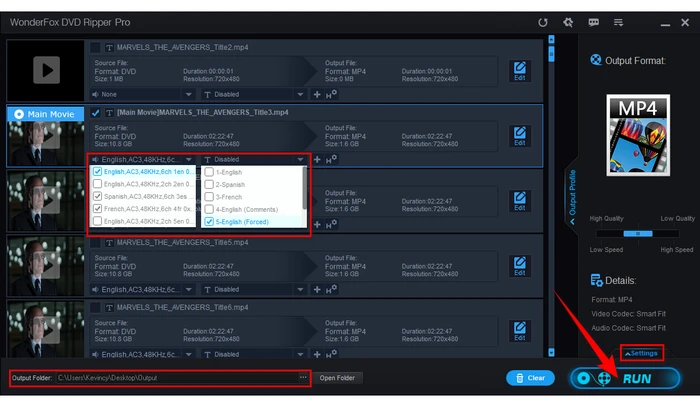Click the H settings icon in Title5 row

(x=331, y=289)
